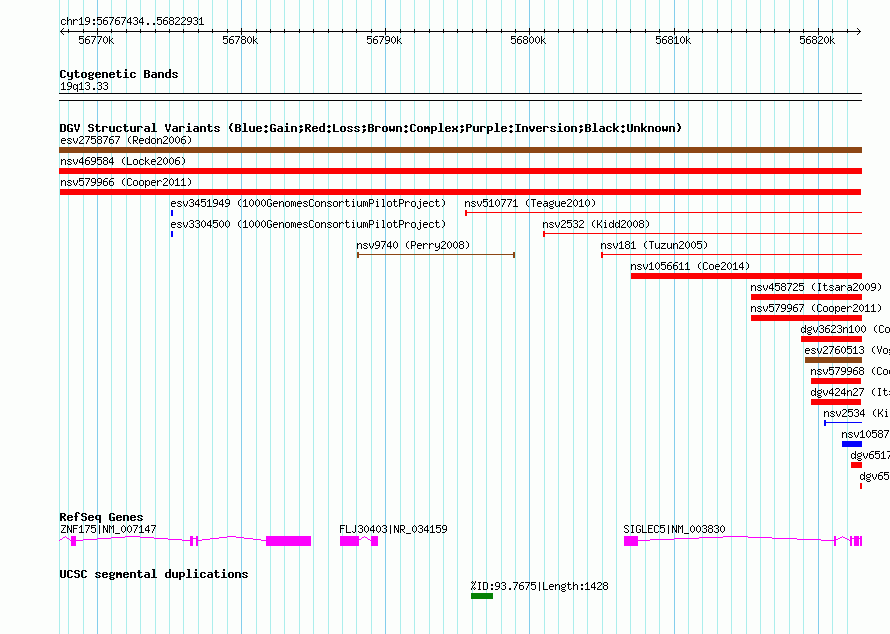
Task: Click the brown esv2758767 (Redon2006) variant bar
Action: click(x=460, y=150)
